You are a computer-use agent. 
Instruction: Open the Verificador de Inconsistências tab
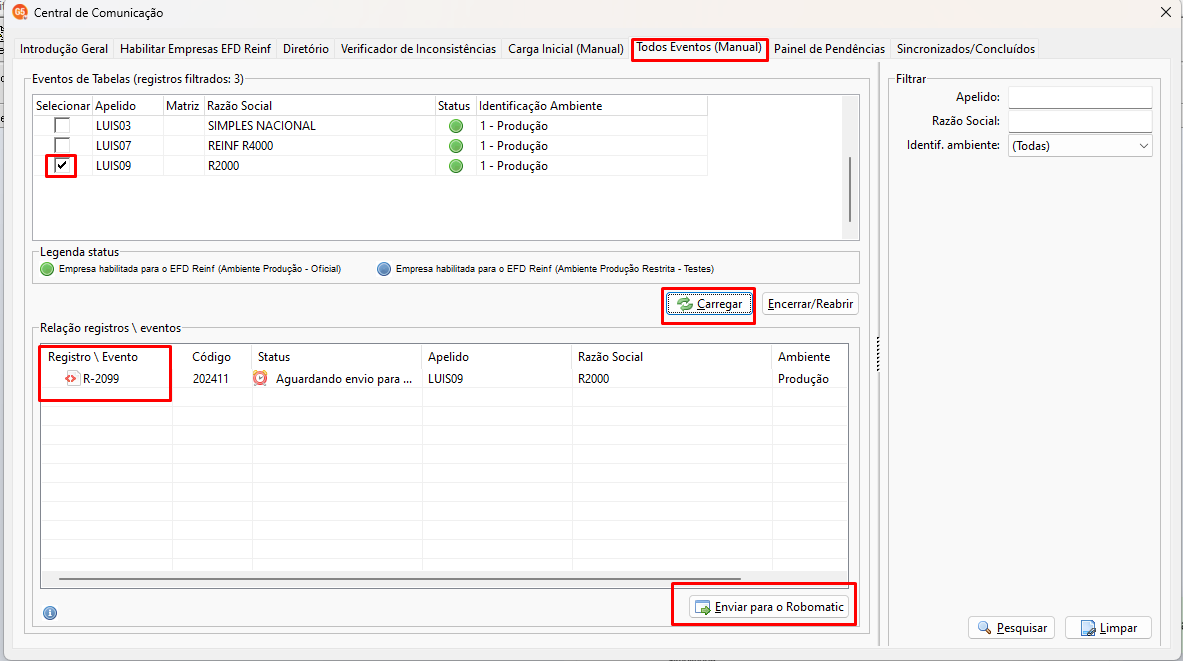pyautogui.click(x=418, y=49)
